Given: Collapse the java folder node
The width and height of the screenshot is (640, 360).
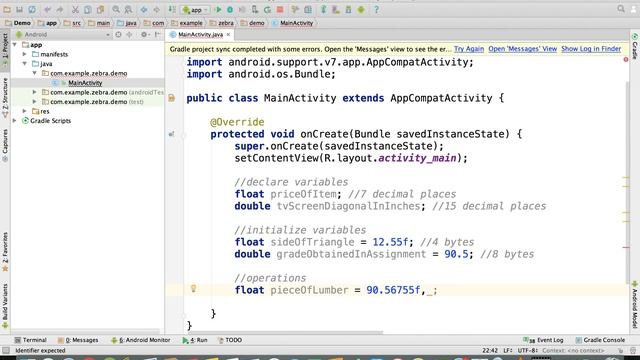Looking at the screenshot, I should 25,64.
